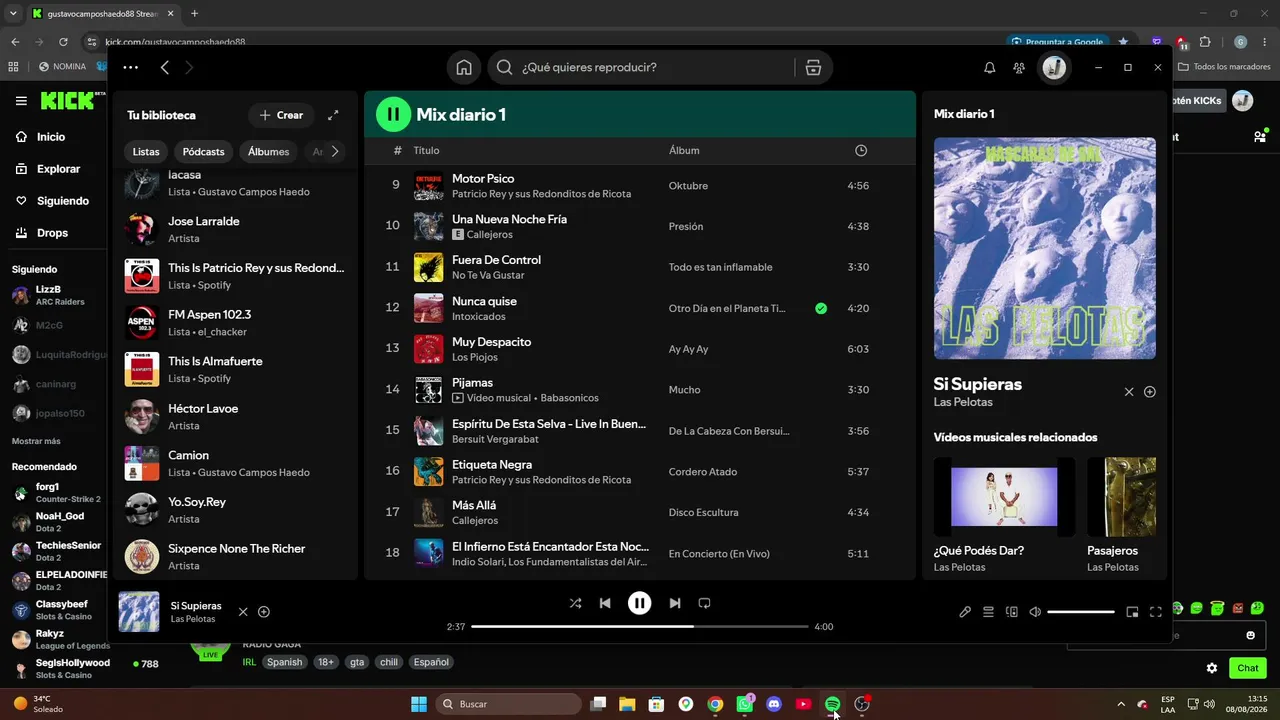Show more library filters with right chevron
The width and height of the screenshot is (1280, 720).
(335, 152)
